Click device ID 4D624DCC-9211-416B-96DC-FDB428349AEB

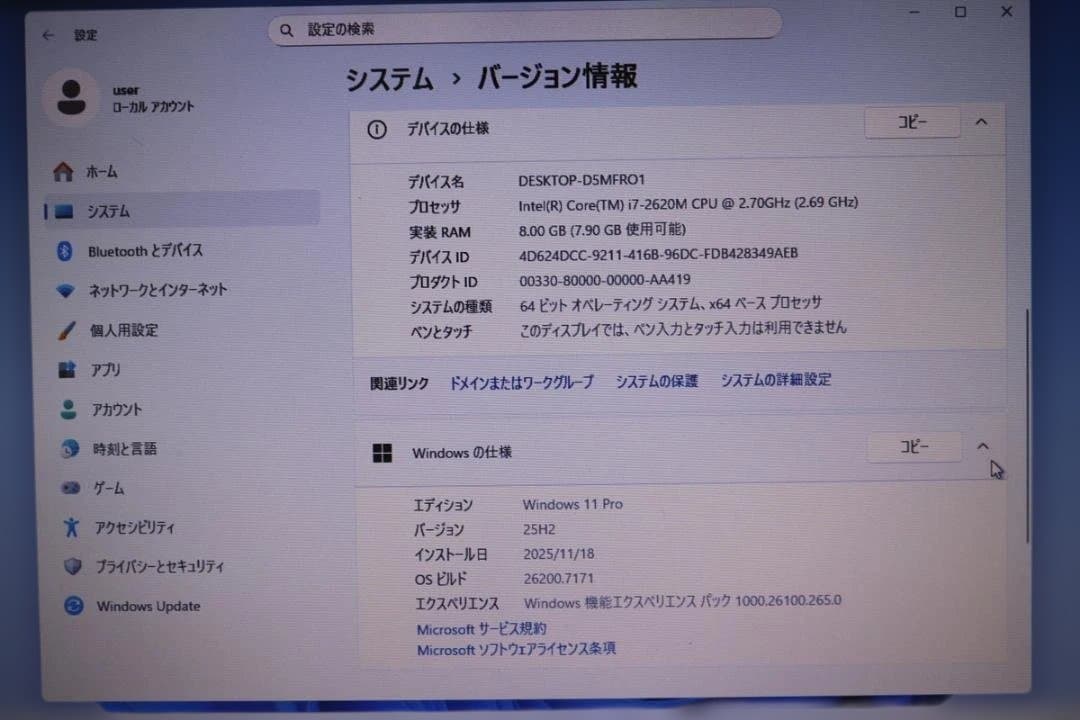click(658, 254)
